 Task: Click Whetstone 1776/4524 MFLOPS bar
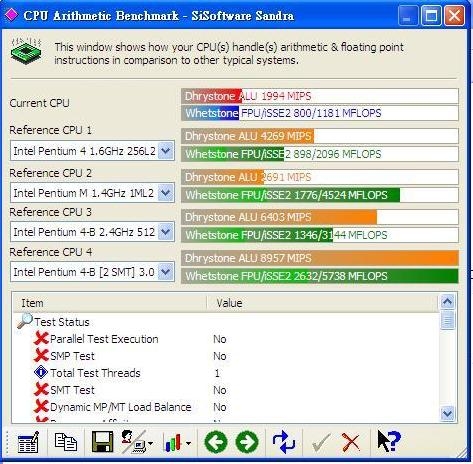click(x=320, y=195)
